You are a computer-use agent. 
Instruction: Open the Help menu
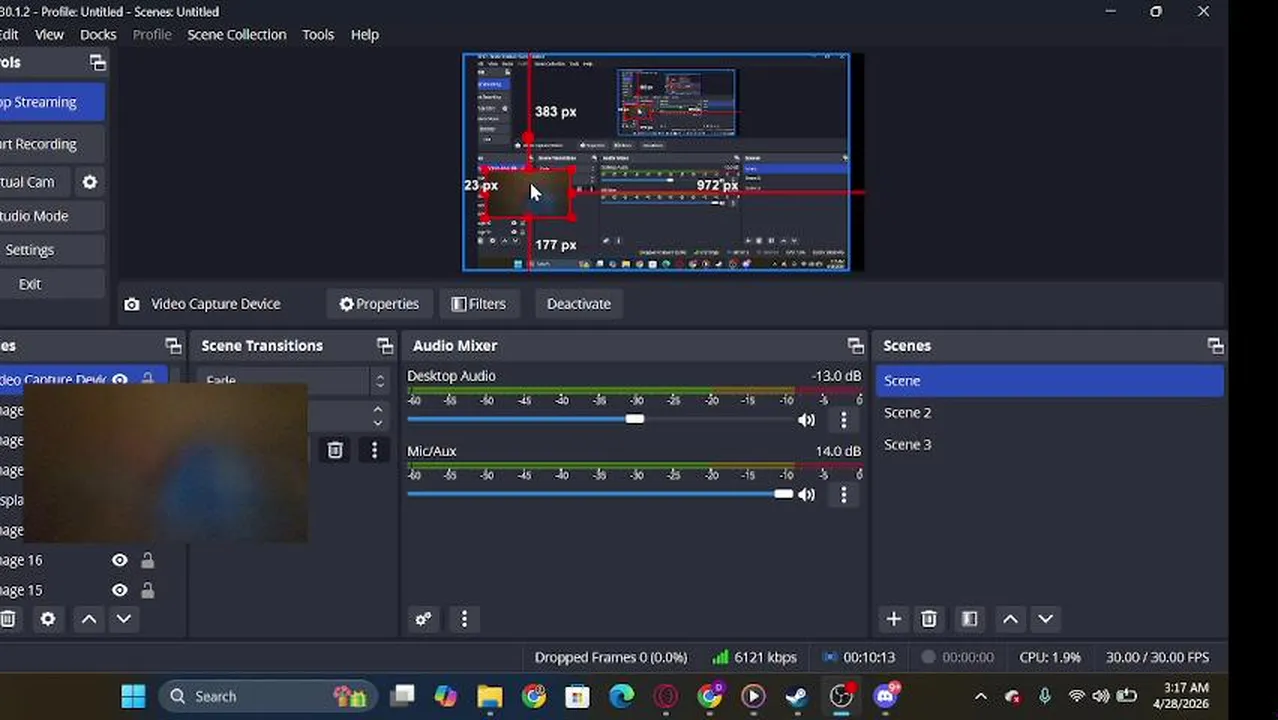[365, 34]
